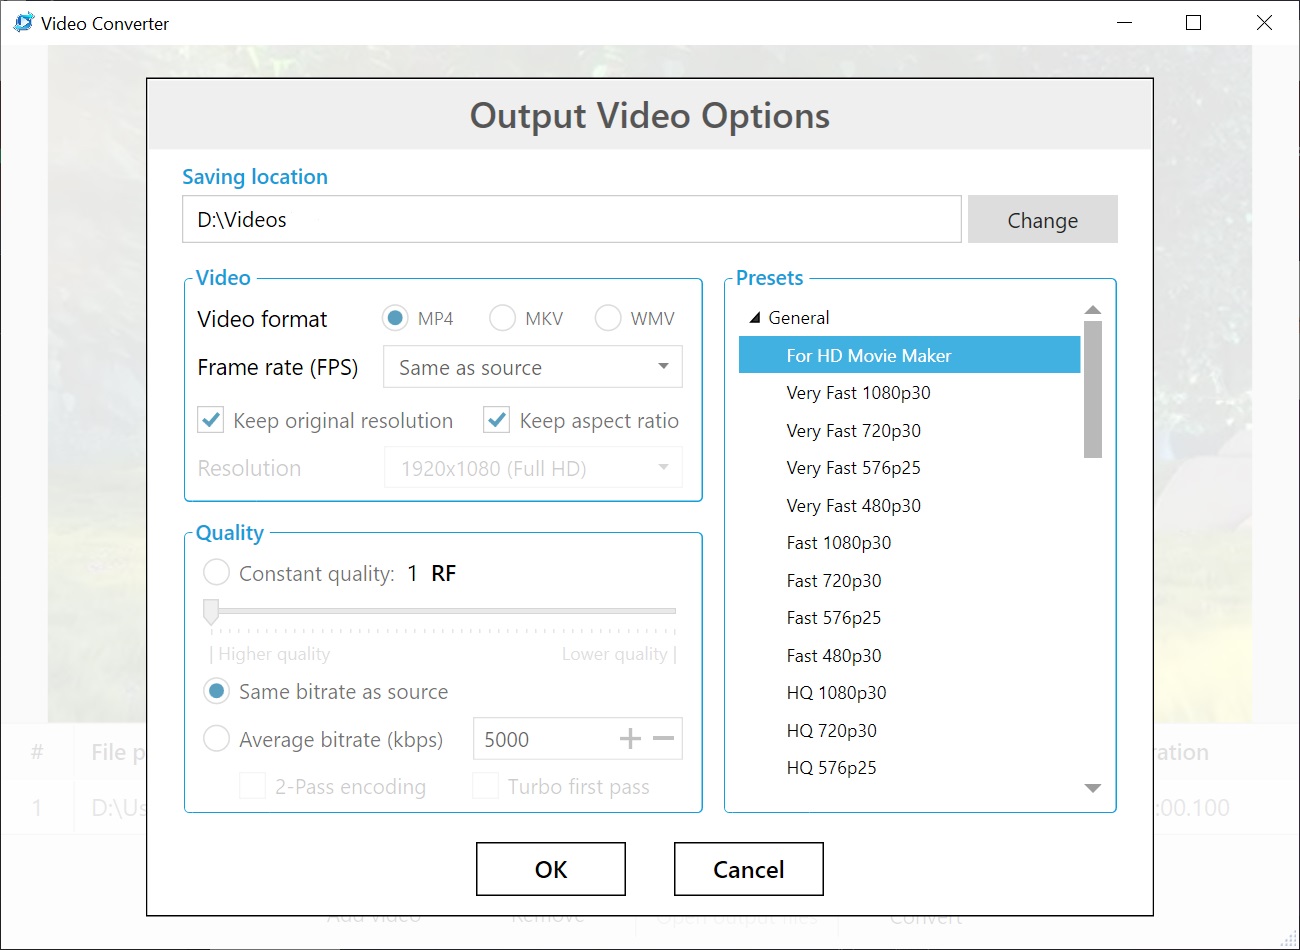
Task: Pick the HQ 720p30 preset
Action: pyautogui.click(x=831, y=731)
